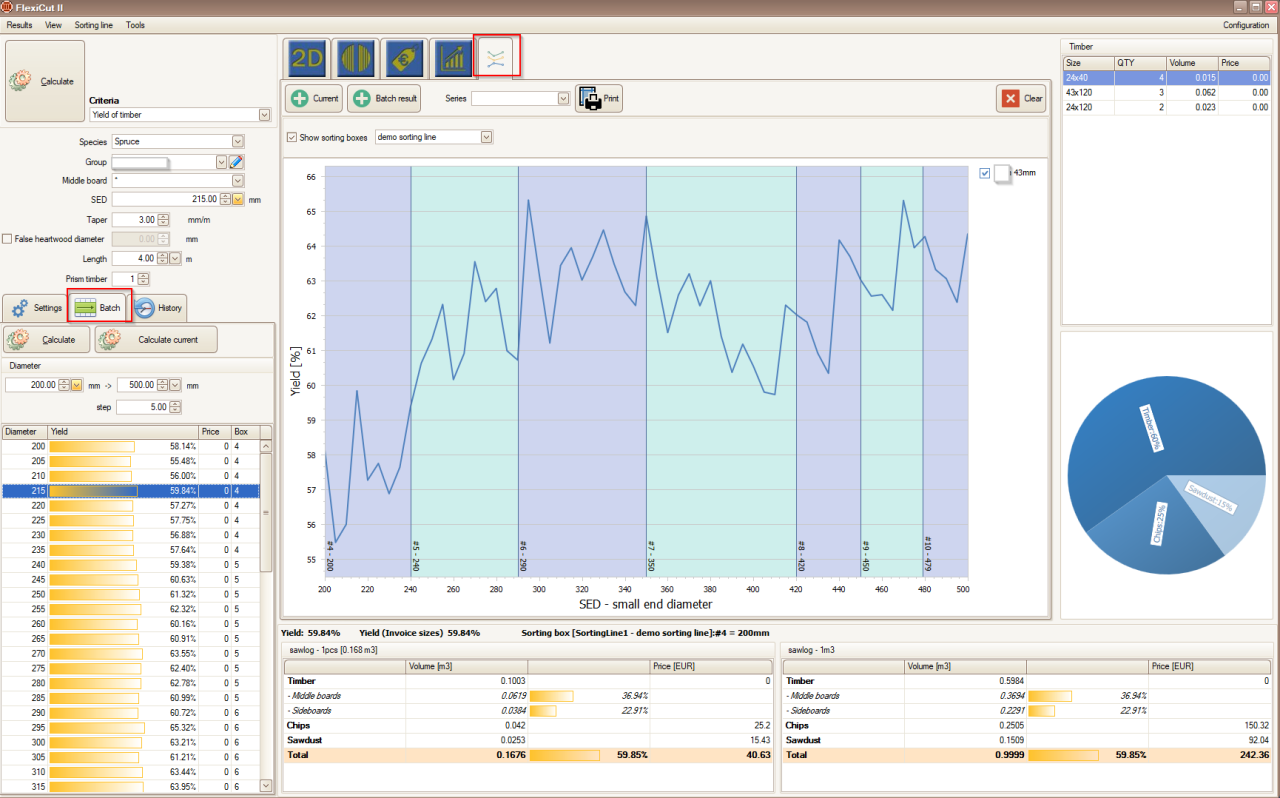The width and height of the screenshot is (1280, 798).
Task: Open the Sorting line menu
Action: tap(95, 25)
